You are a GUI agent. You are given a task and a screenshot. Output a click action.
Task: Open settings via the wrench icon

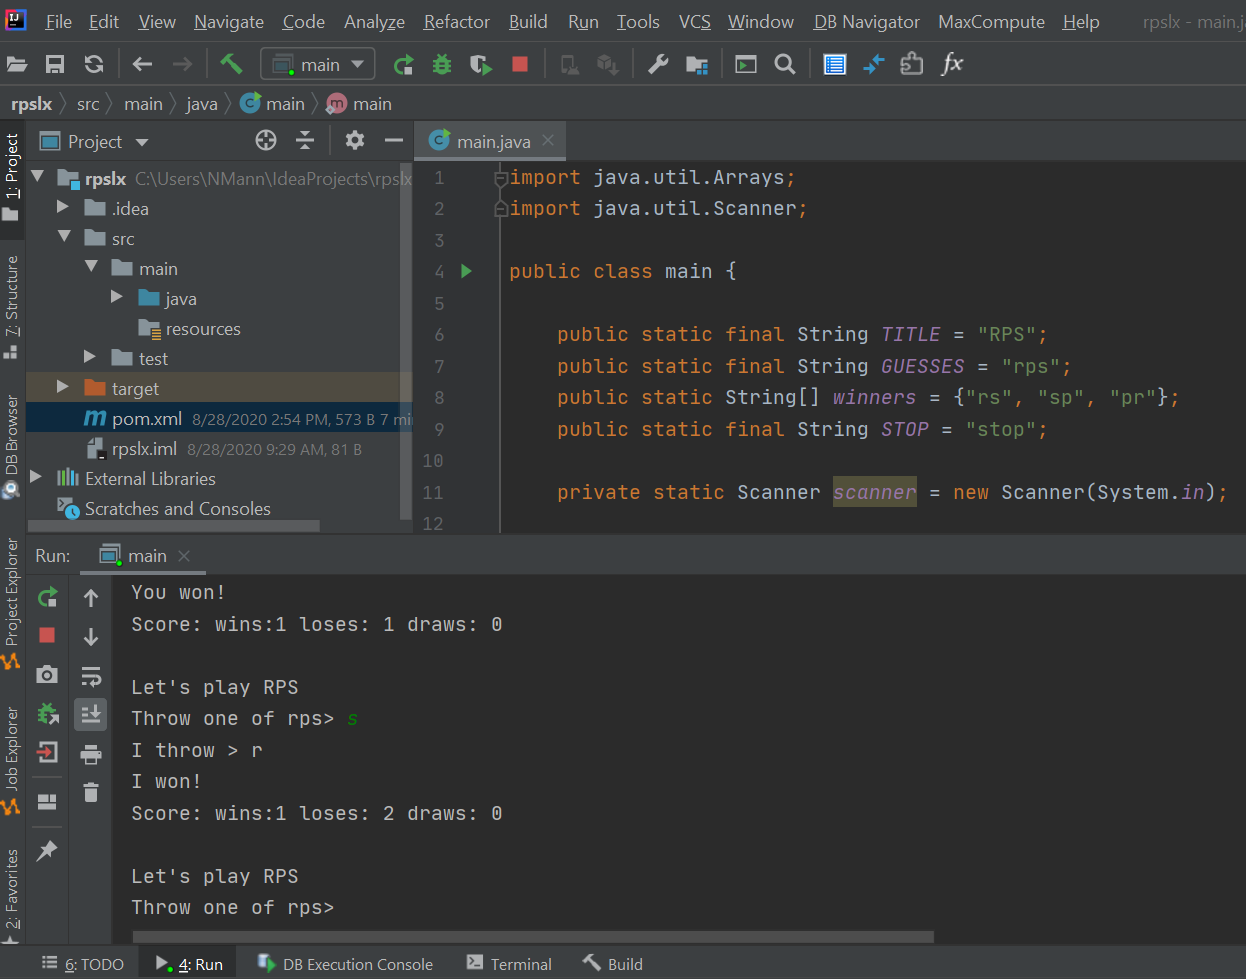point(657,63)
